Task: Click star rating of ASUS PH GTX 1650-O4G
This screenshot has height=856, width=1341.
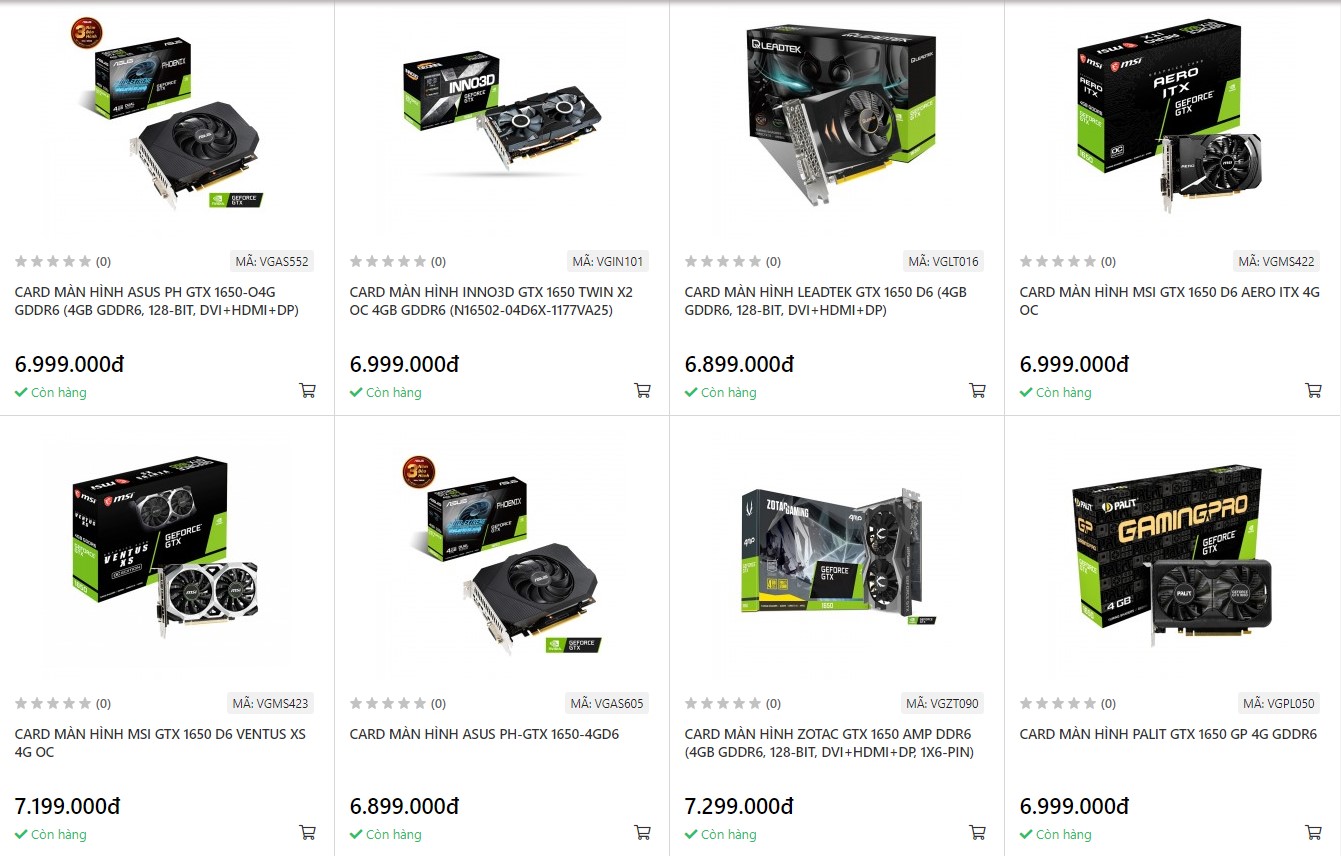Action: [x=53, y=262]
